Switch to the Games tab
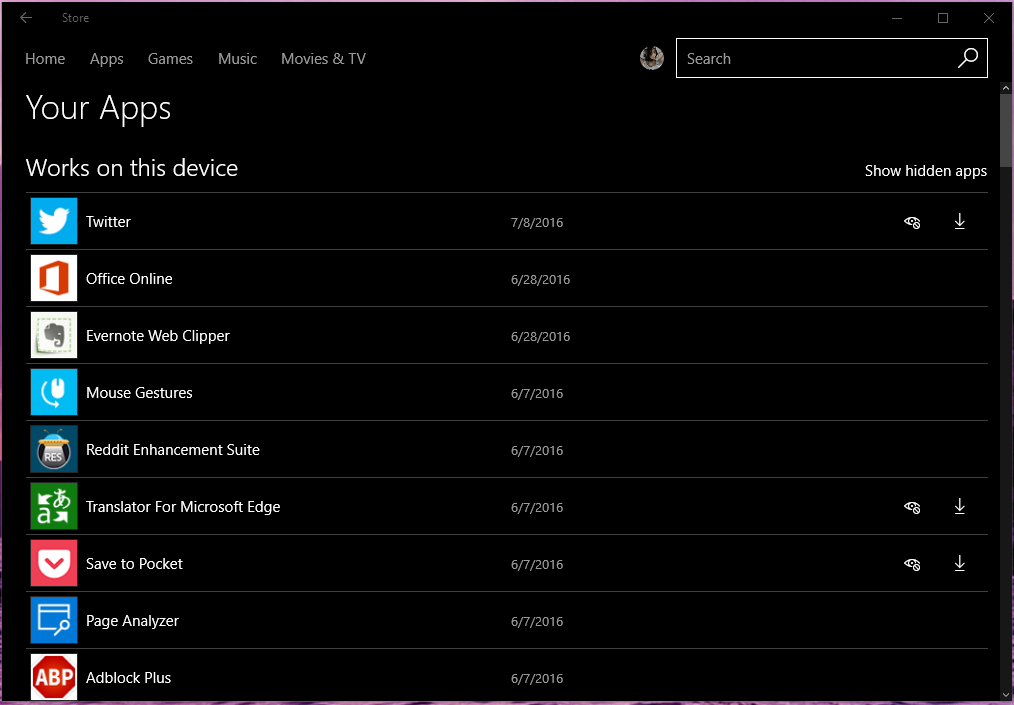Viewport: 1014px width, 705px height. [x=170, y=59]
